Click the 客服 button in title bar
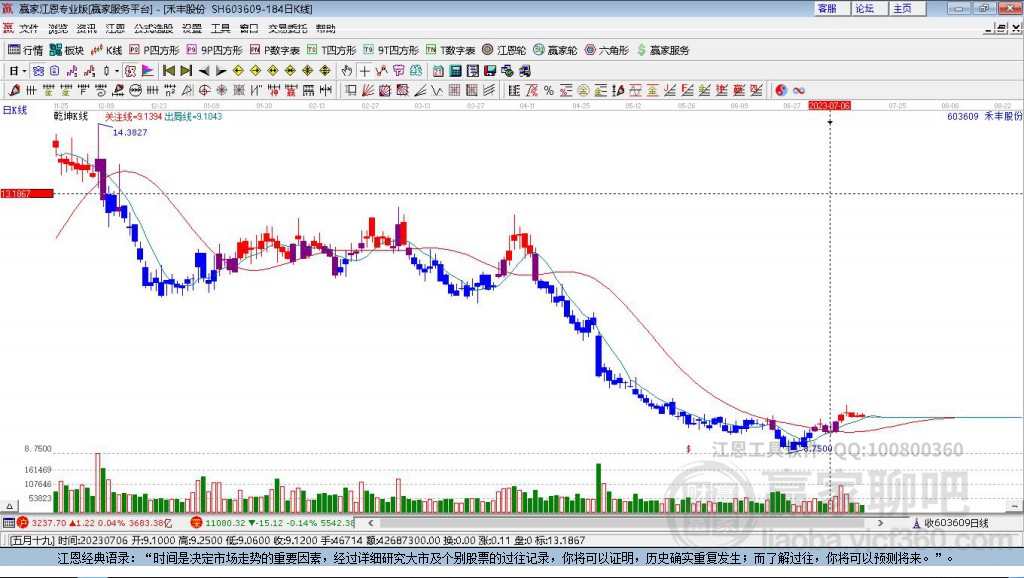Viewport: 1024px width, 578px height. [831, 8]
